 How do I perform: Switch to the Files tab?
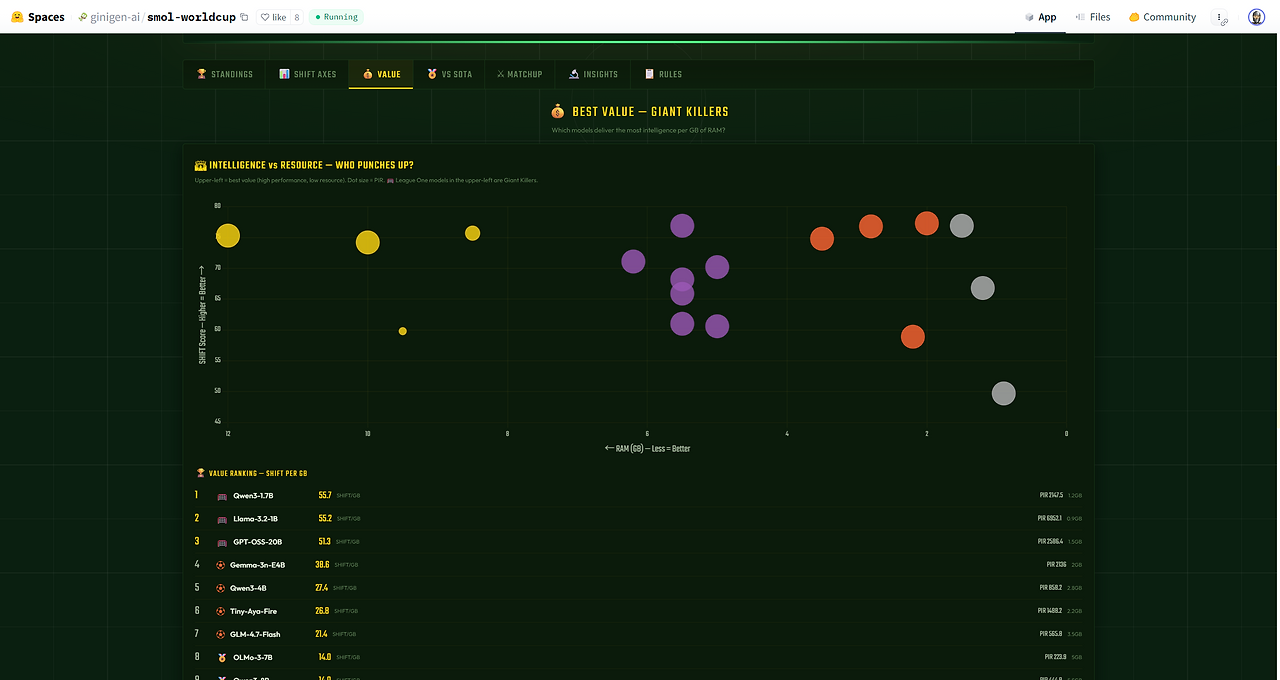[1092, 17]
